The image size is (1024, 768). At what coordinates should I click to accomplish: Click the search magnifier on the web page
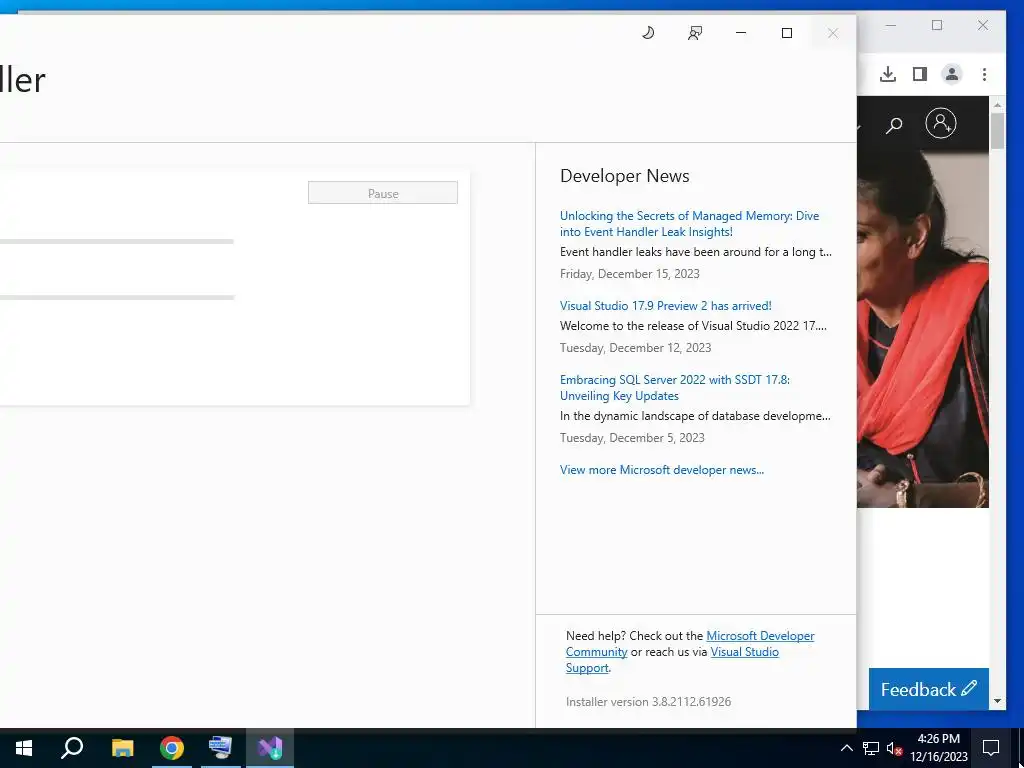893,125
